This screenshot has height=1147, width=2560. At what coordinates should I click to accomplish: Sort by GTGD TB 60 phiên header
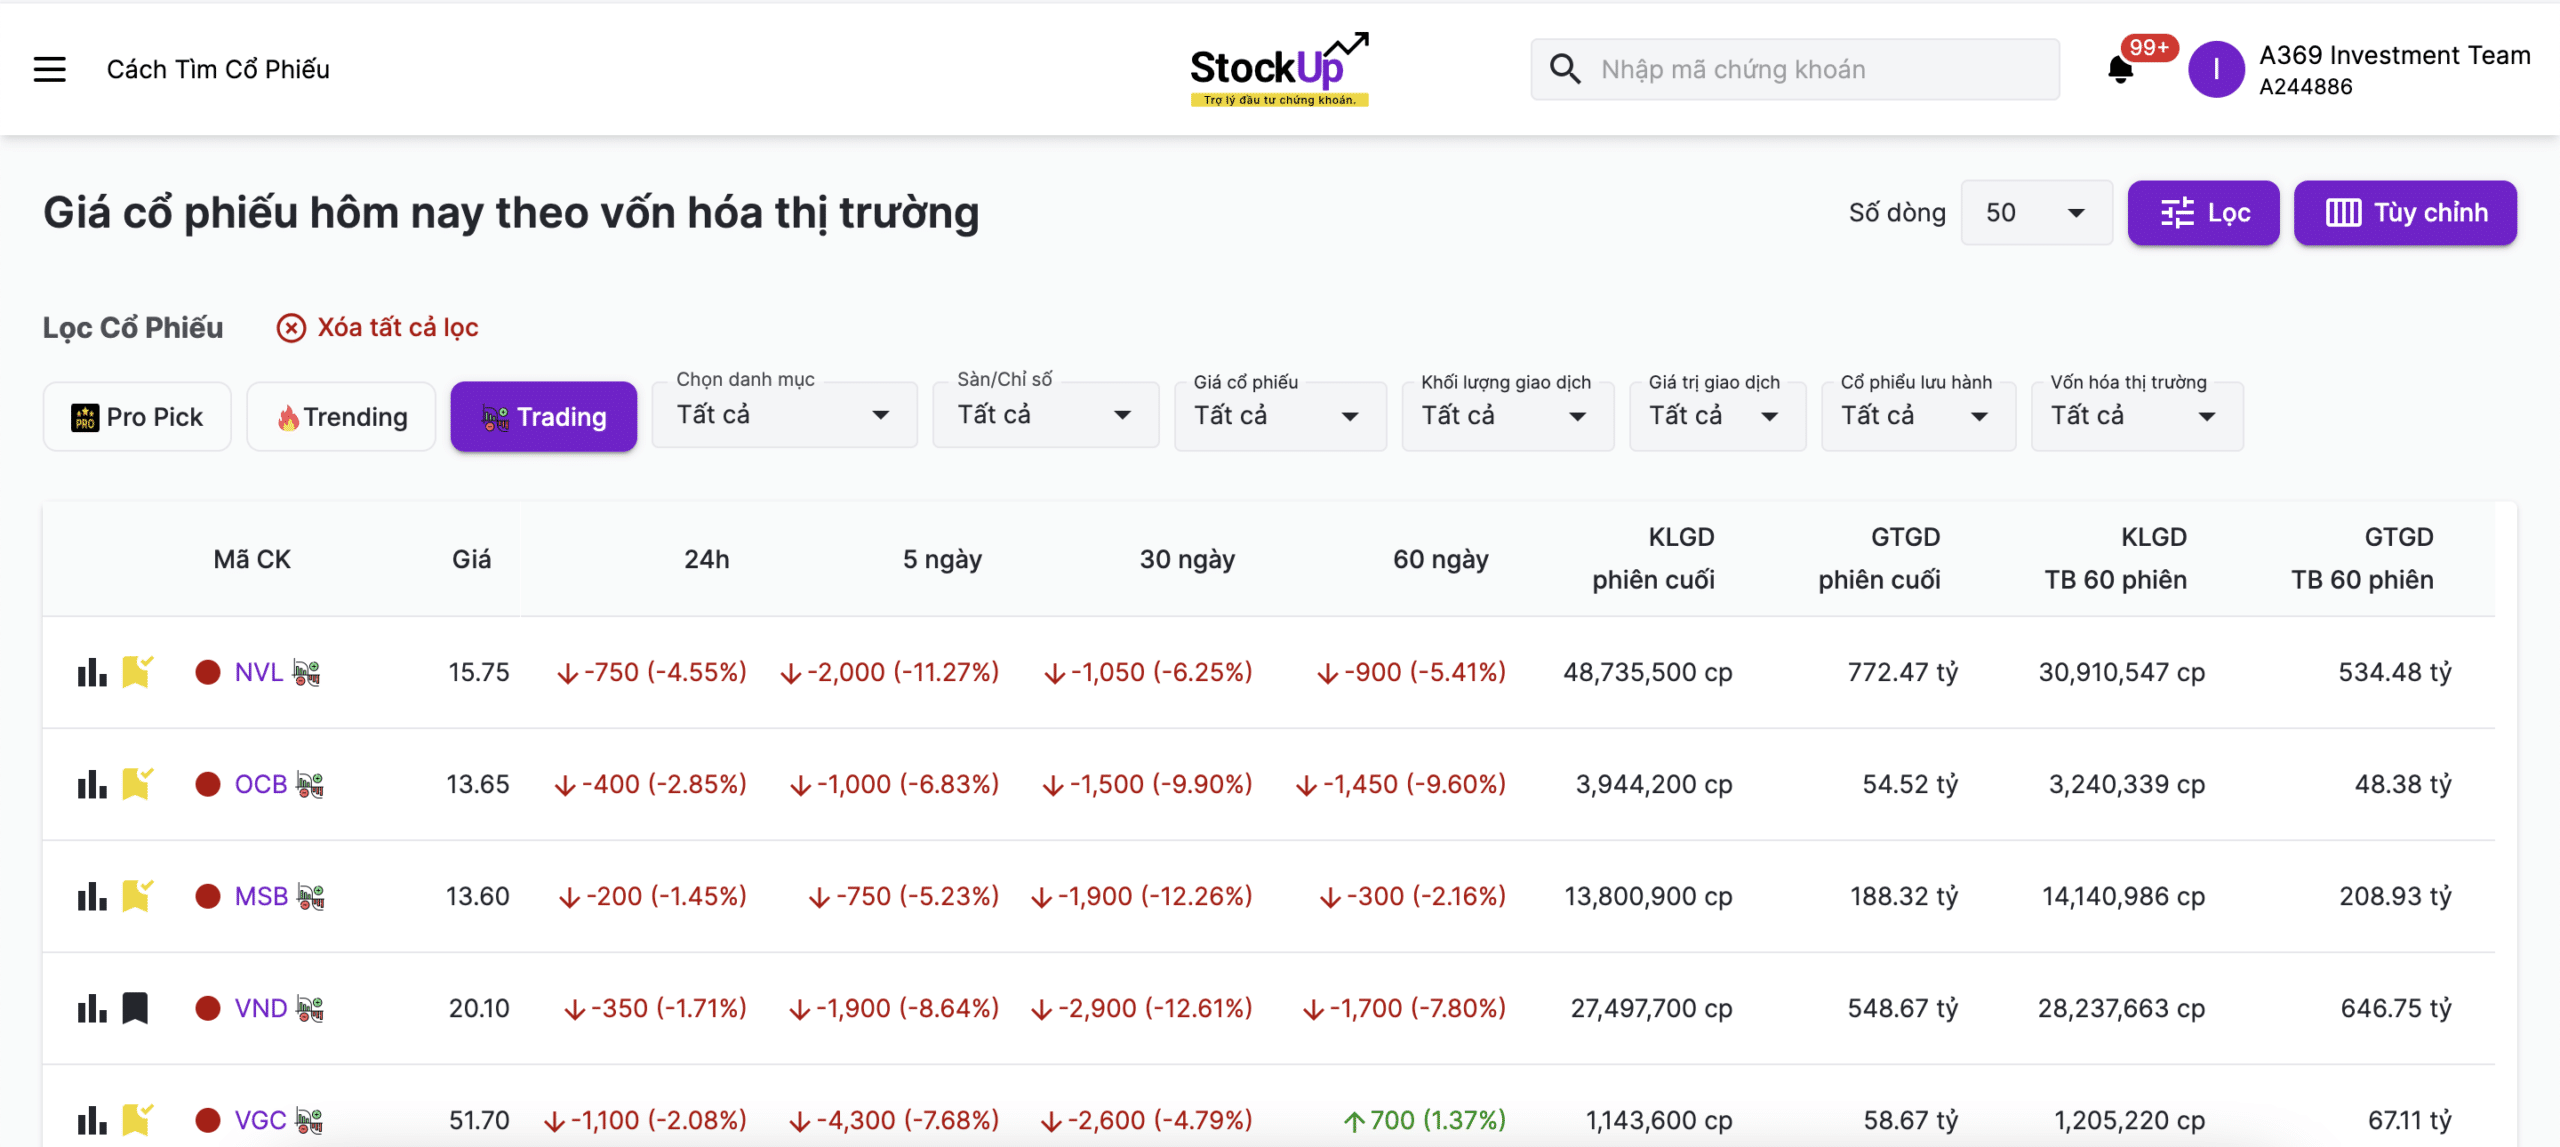tap(2362, 558)
